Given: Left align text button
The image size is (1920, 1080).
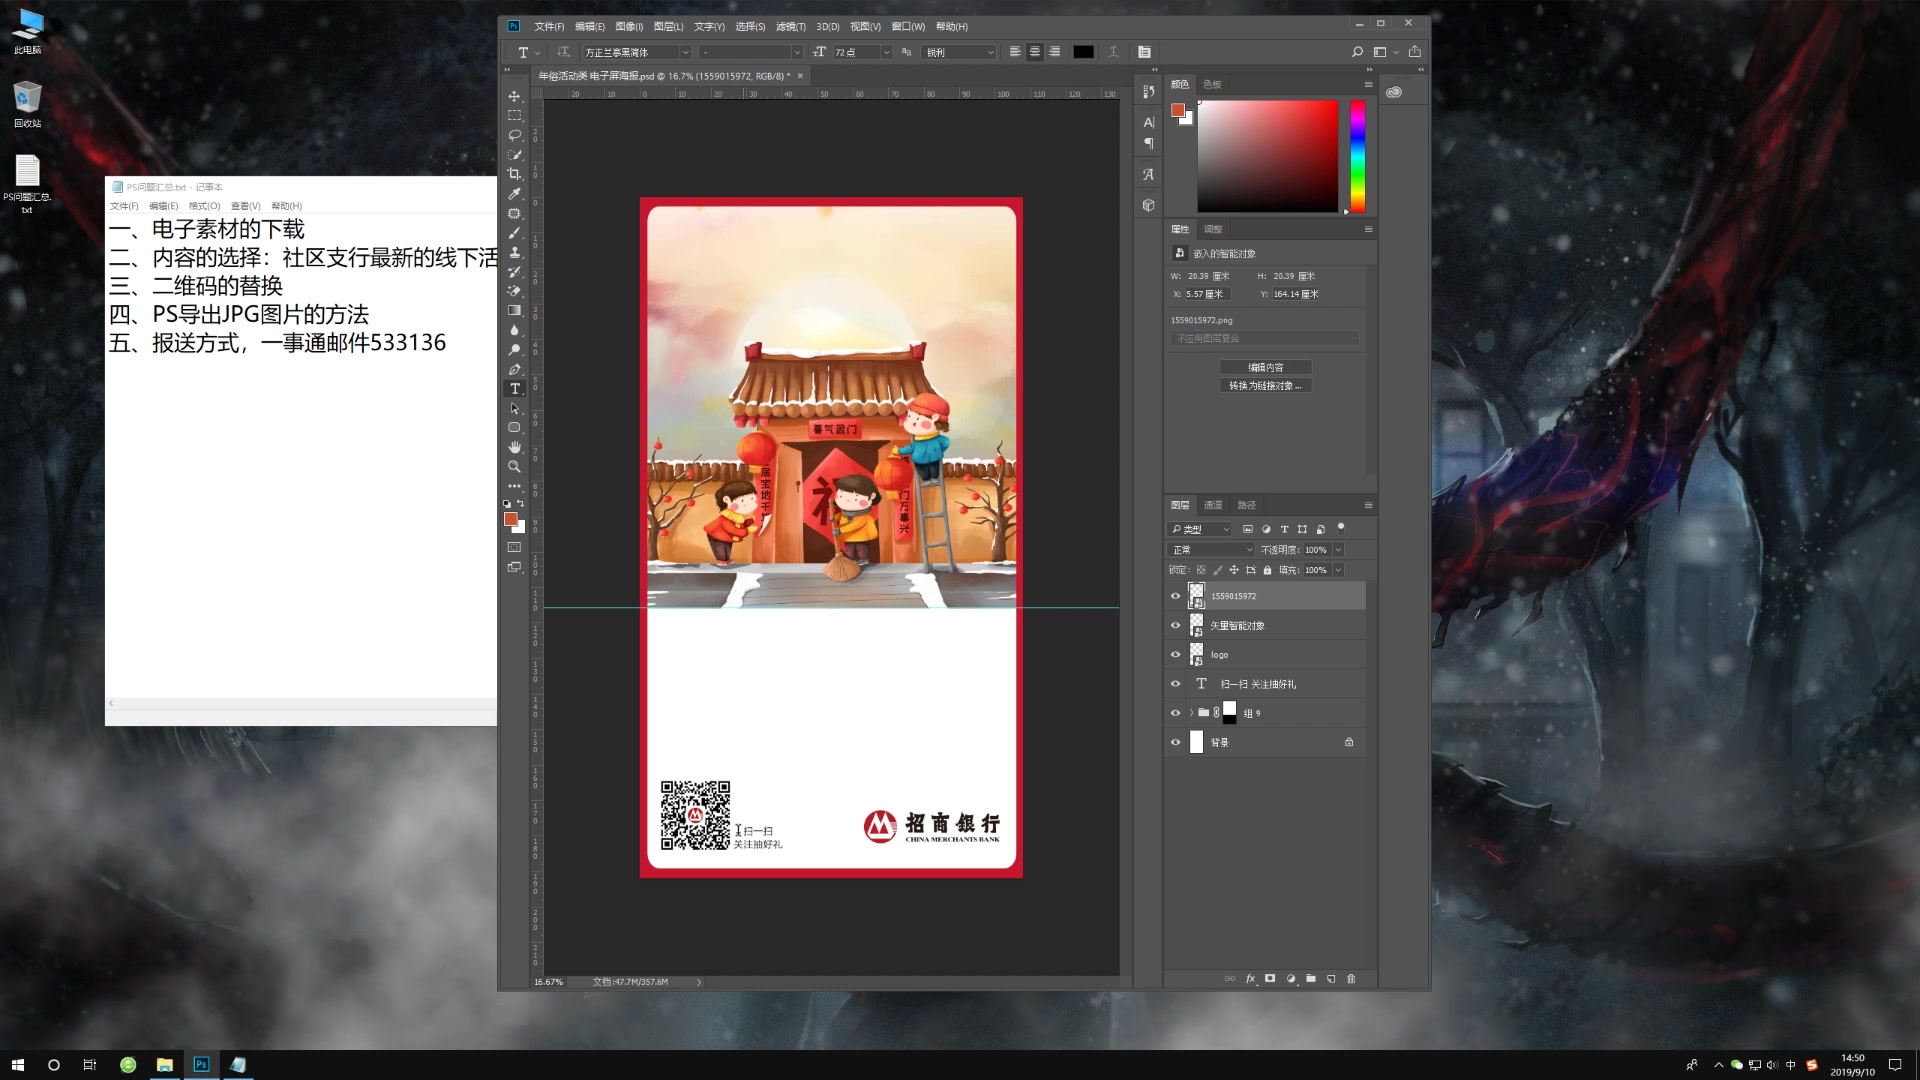Looking at the screenshot, I should [x=1015, y=52].
